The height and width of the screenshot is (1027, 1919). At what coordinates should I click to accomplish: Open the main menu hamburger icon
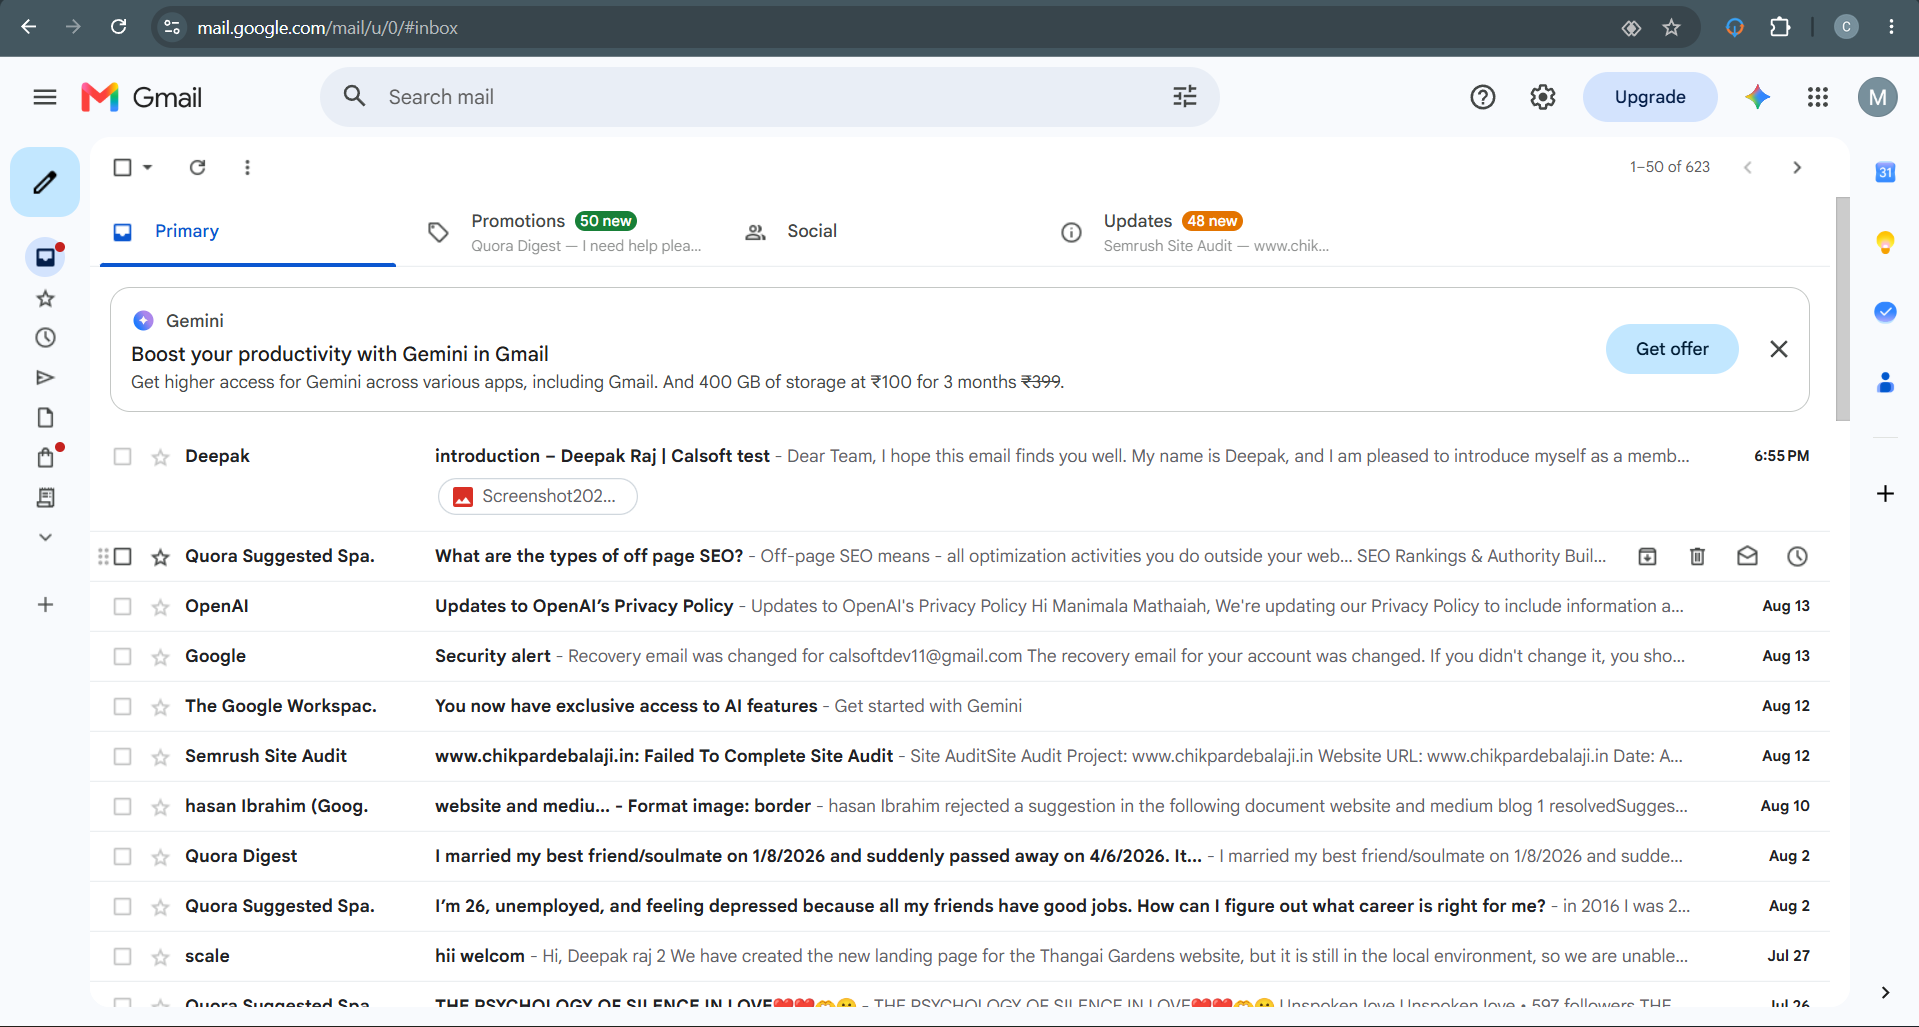coord(45,97)
